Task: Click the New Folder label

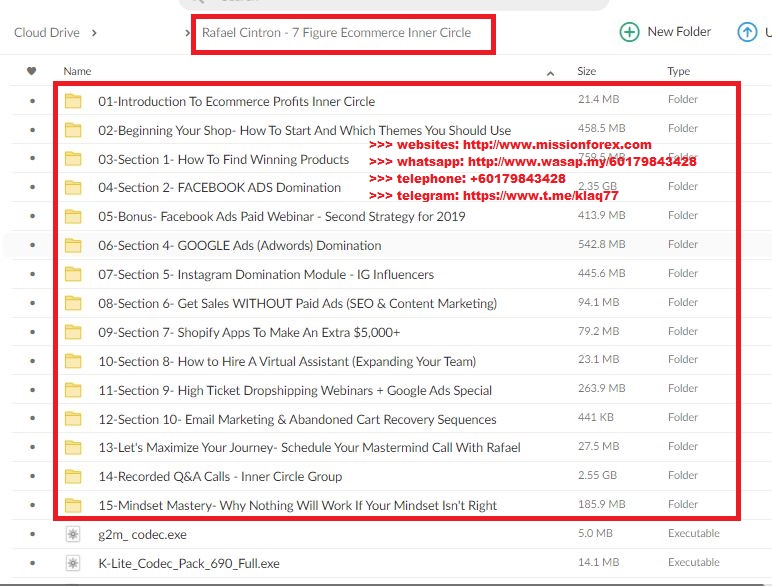Action: (x=679, y=32)
